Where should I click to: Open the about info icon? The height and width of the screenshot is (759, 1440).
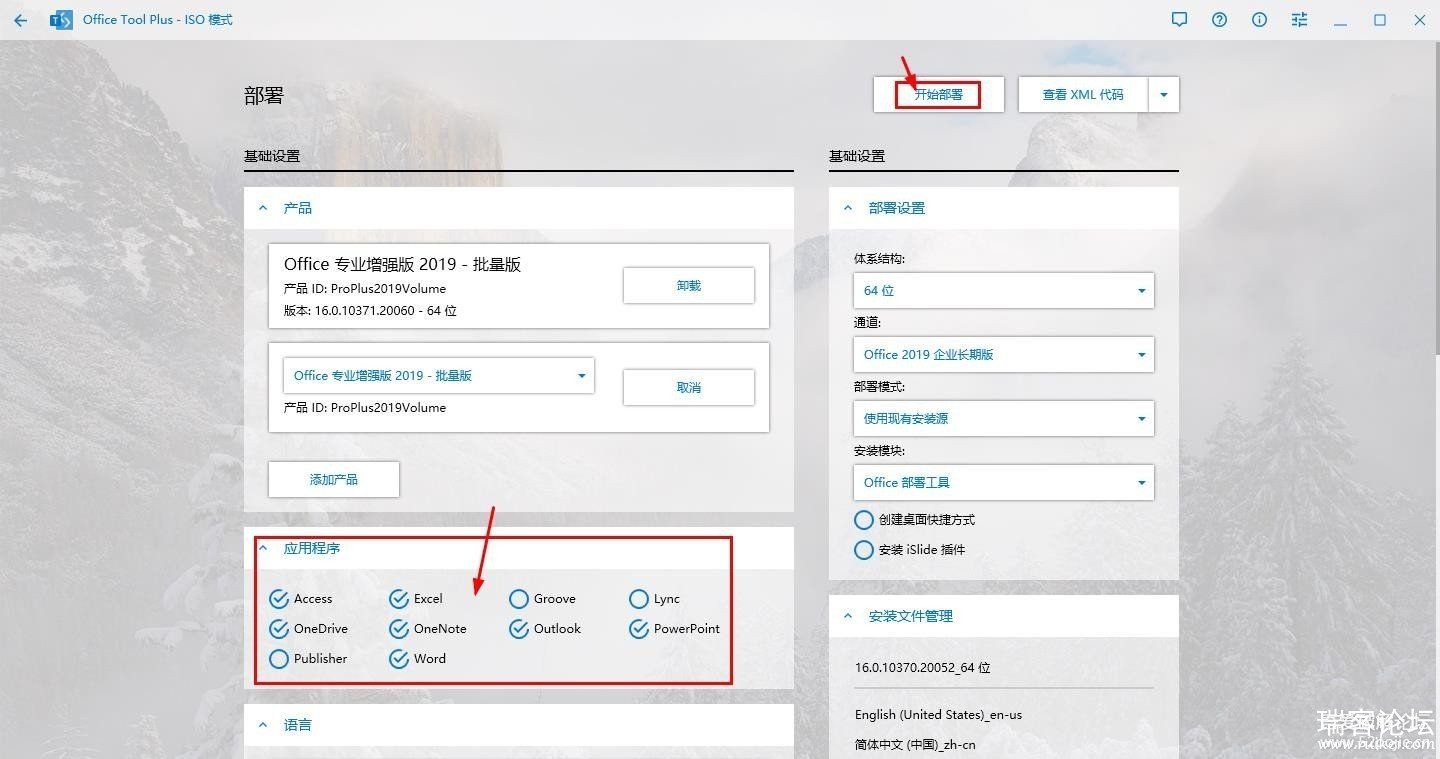[x=1259, y=20]
